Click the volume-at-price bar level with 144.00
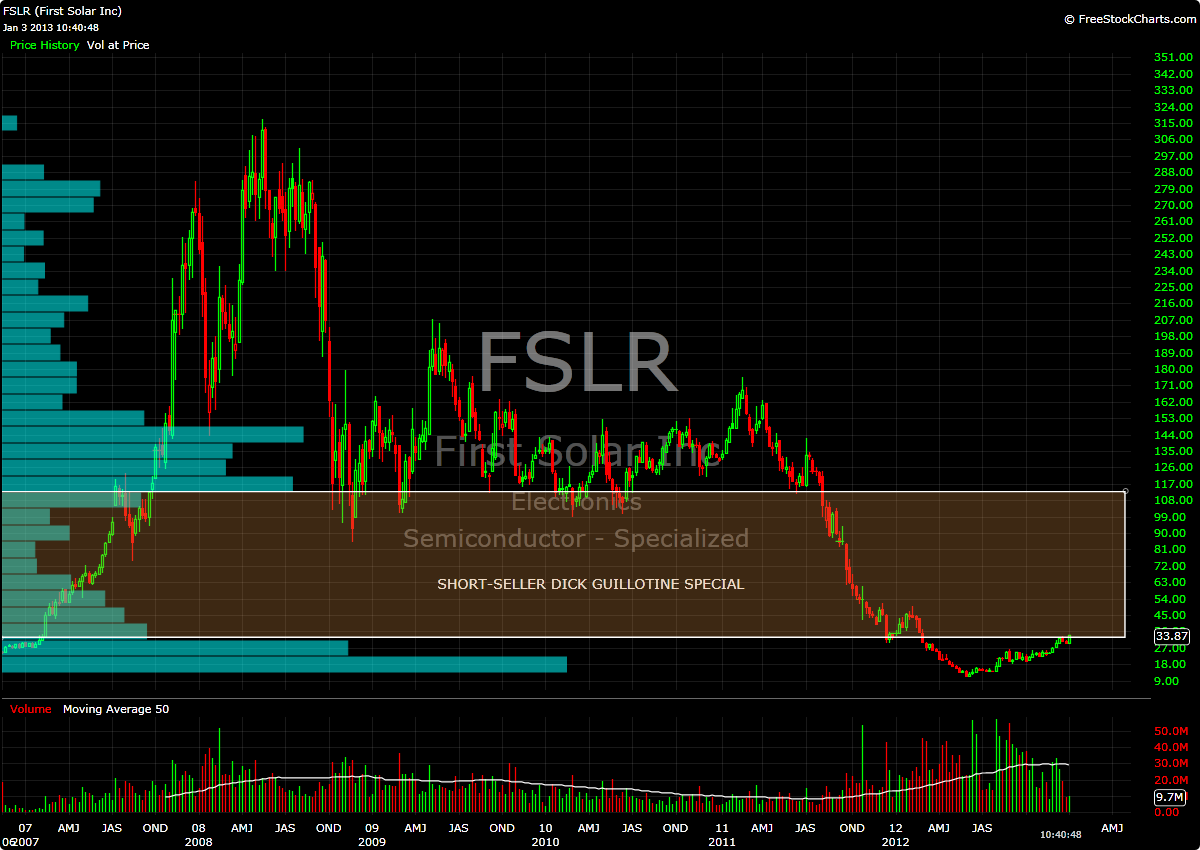1200x850 pixels. point(153,434)
